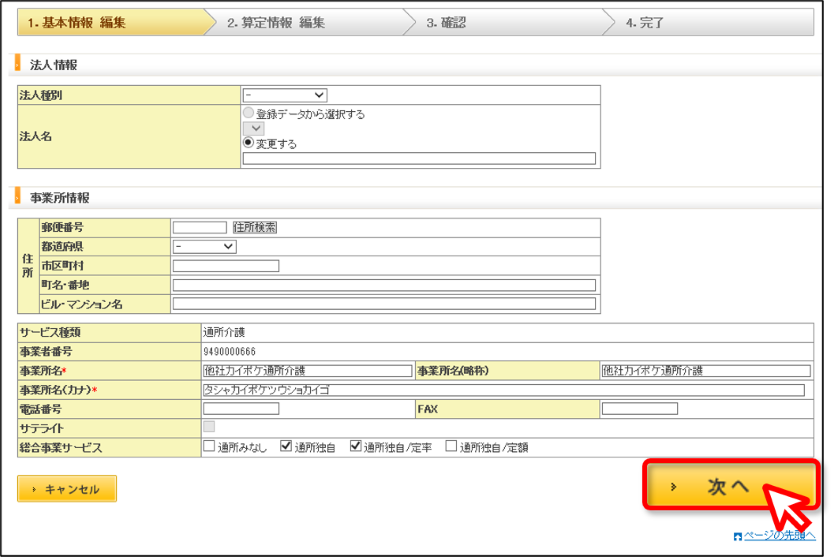831x557 pixels.
Task: Expand the registered 法人名 data dropdown
Action: click(x=254, y=128)
